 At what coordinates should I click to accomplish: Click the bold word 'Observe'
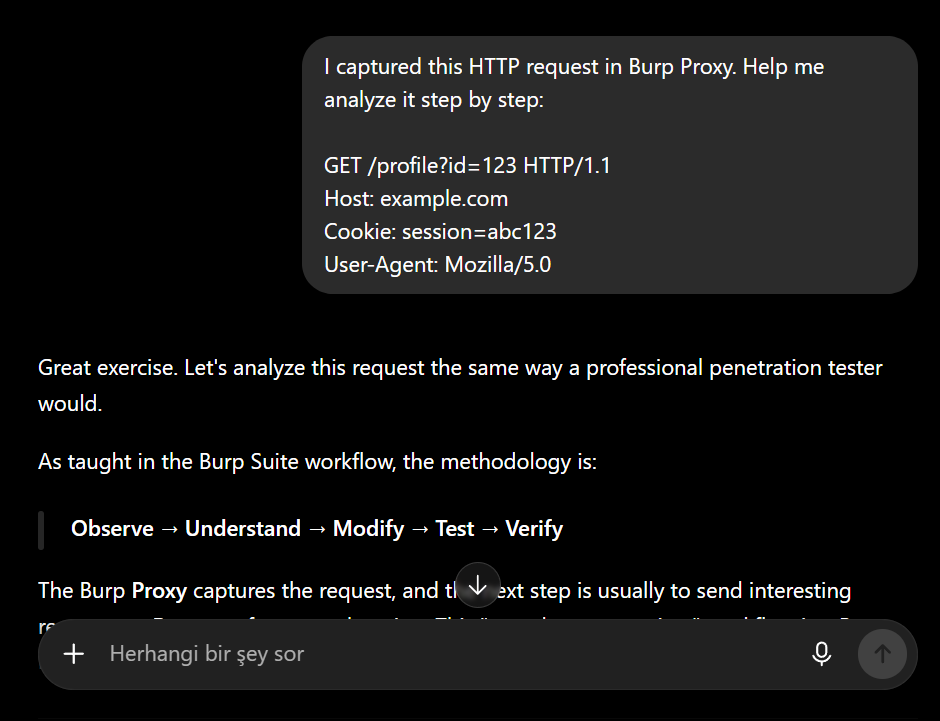(x=112, y=529)
